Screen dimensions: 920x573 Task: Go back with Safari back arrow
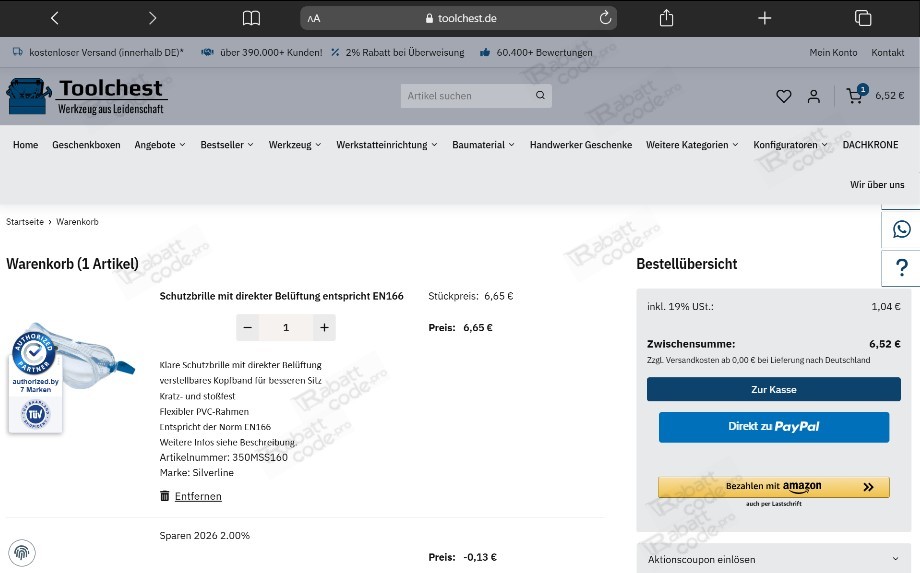click(x=55, y=18)
